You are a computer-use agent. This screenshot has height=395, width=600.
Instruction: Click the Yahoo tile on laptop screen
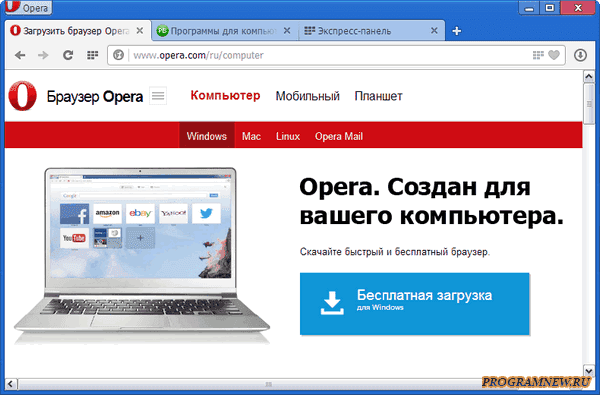[x=173, y=214]
